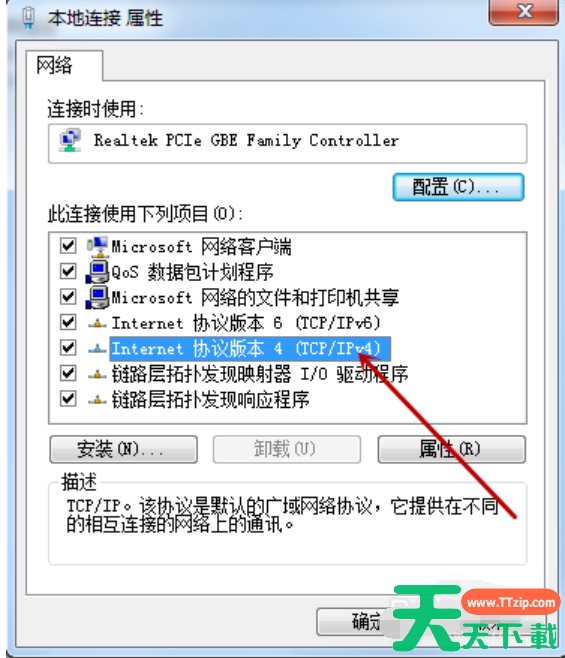Toggle the TCP/IPv4 protocol checkbox
The width and height of the screenshot is (565, 658).
point(68,347)
